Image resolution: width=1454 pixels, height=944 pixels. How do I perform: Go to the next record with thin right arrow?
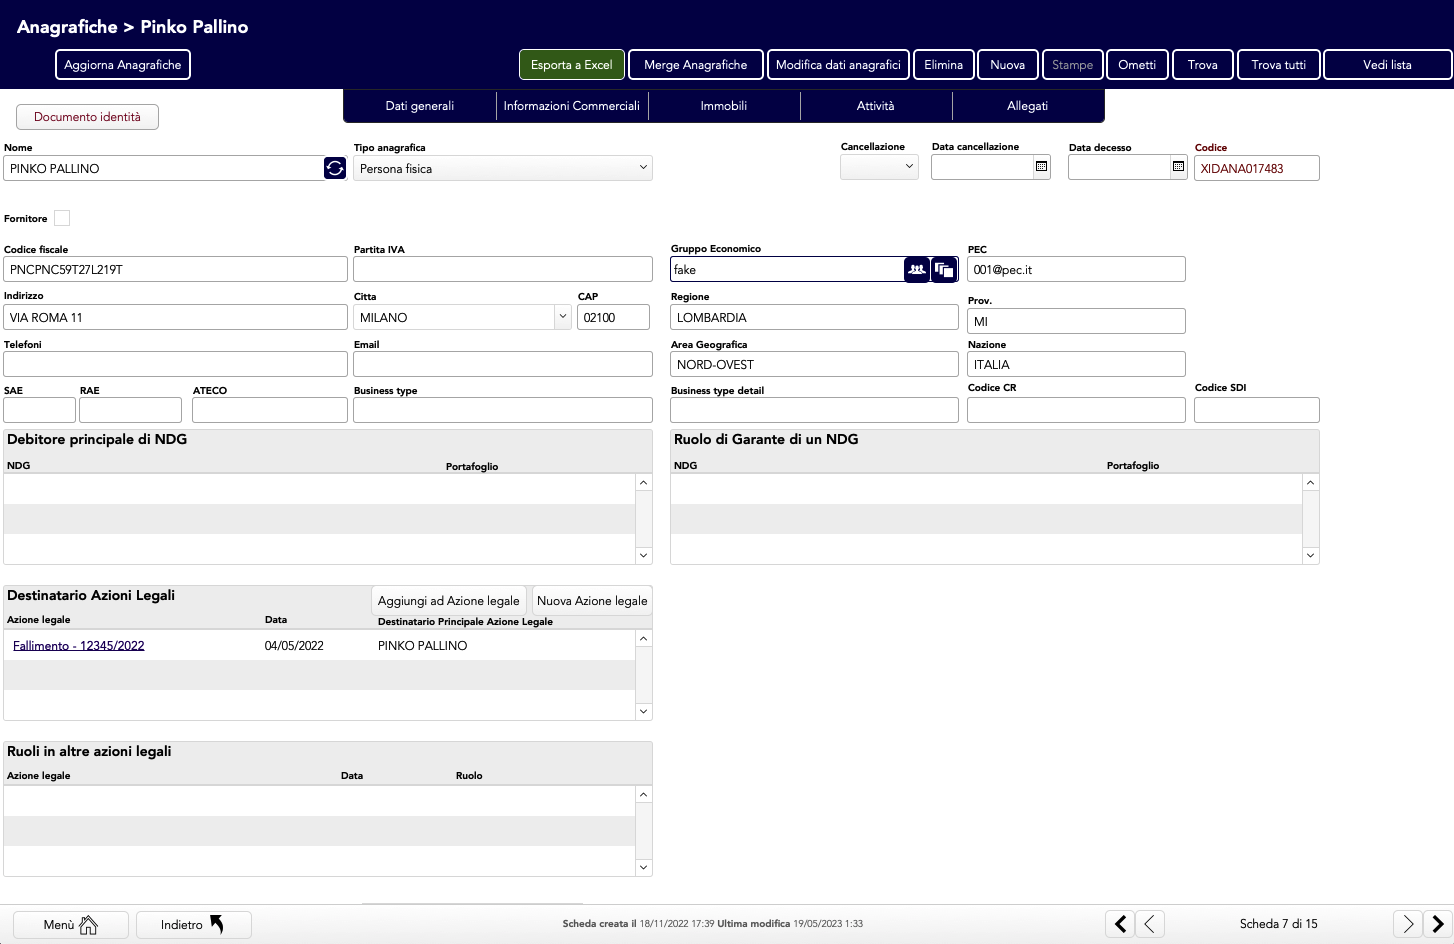pyautogui.click(x=1407, y=924)
